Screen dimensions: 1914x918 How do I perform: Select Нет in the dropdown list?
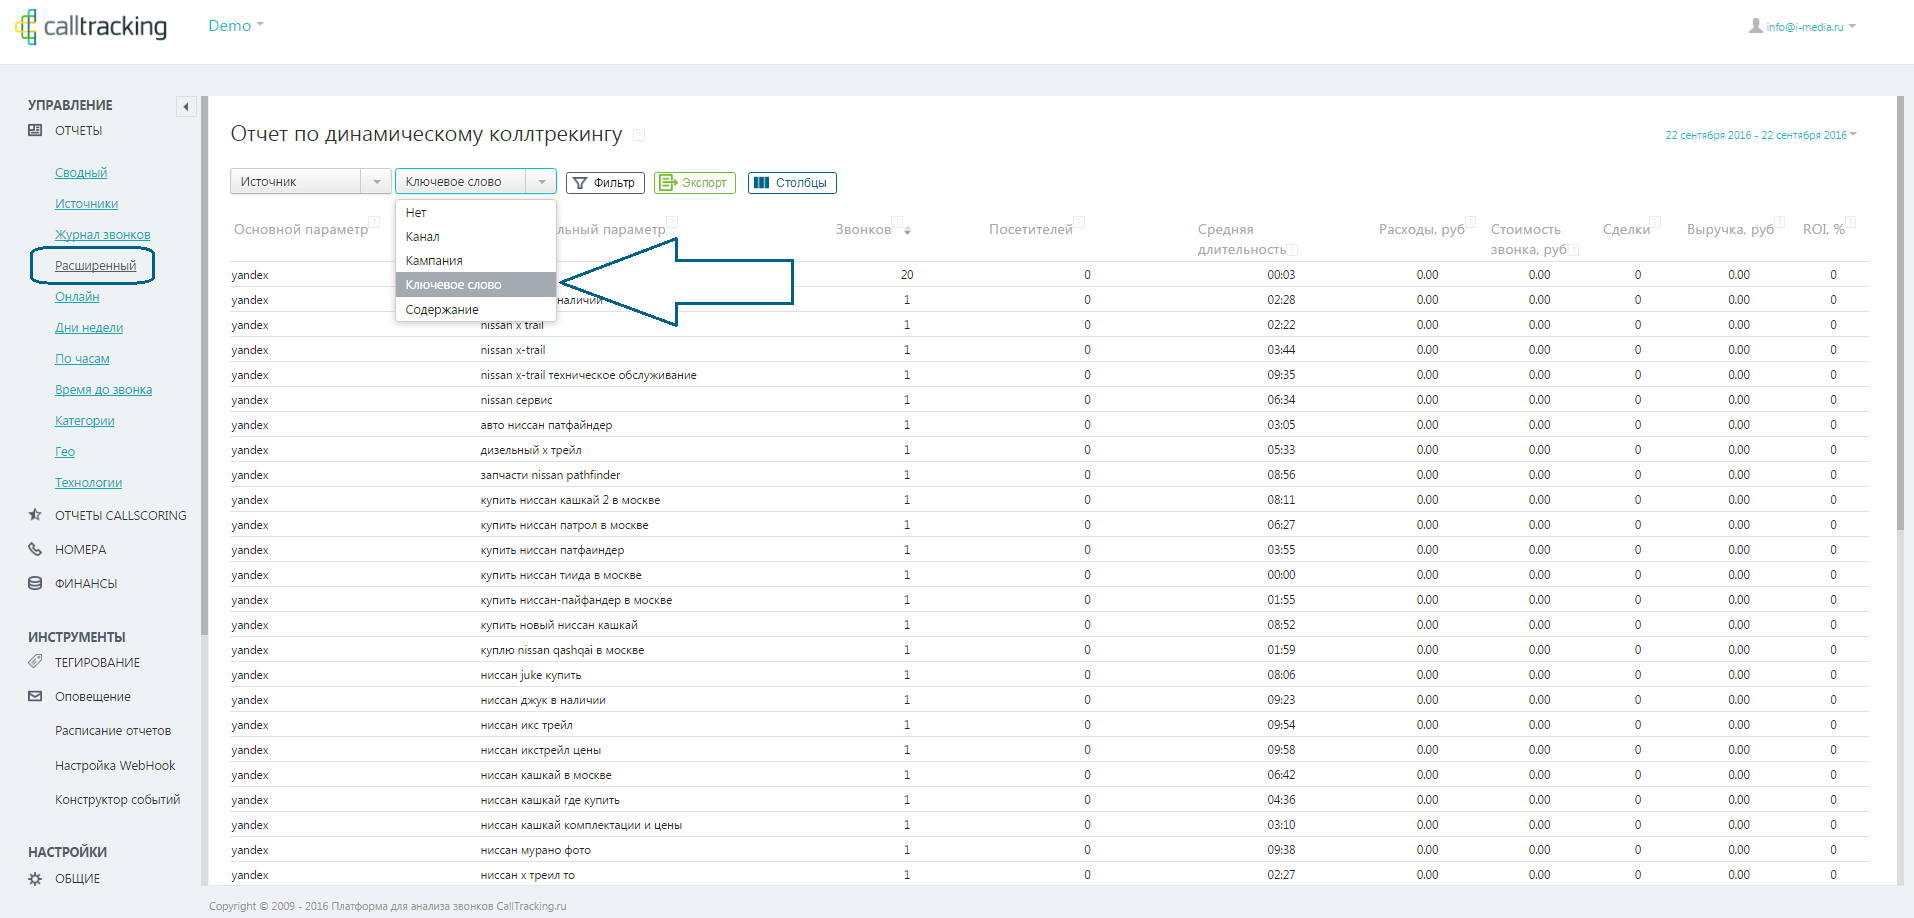(476, 212)
